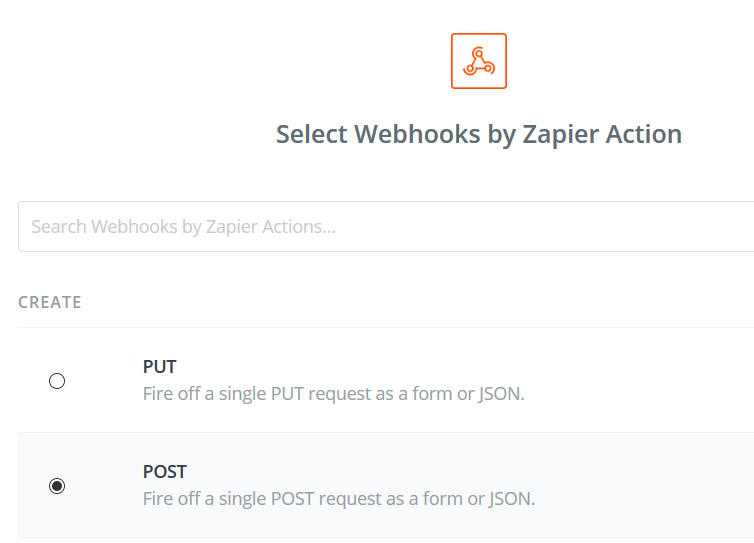Click the POST request description text
The width and height of the screenshot is (754, 543).
pyautogui.click(x=339, y=499)
